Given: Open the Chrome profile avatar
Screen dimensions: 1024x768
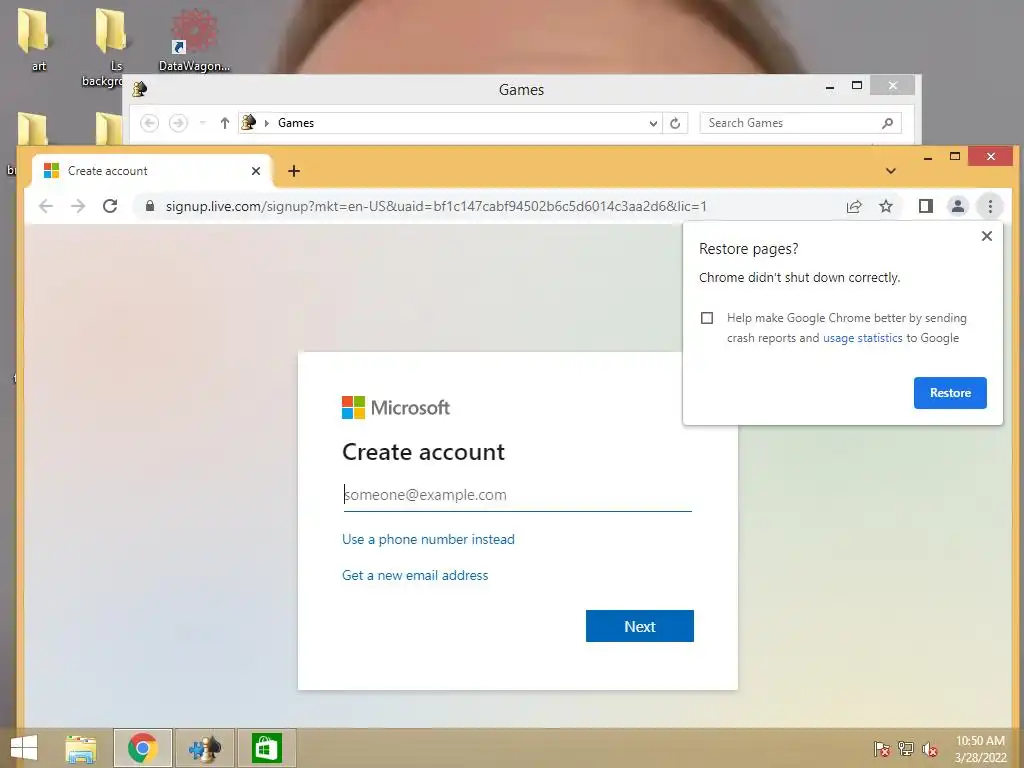Looking at the screenshot, I should (x=957, y=206).
